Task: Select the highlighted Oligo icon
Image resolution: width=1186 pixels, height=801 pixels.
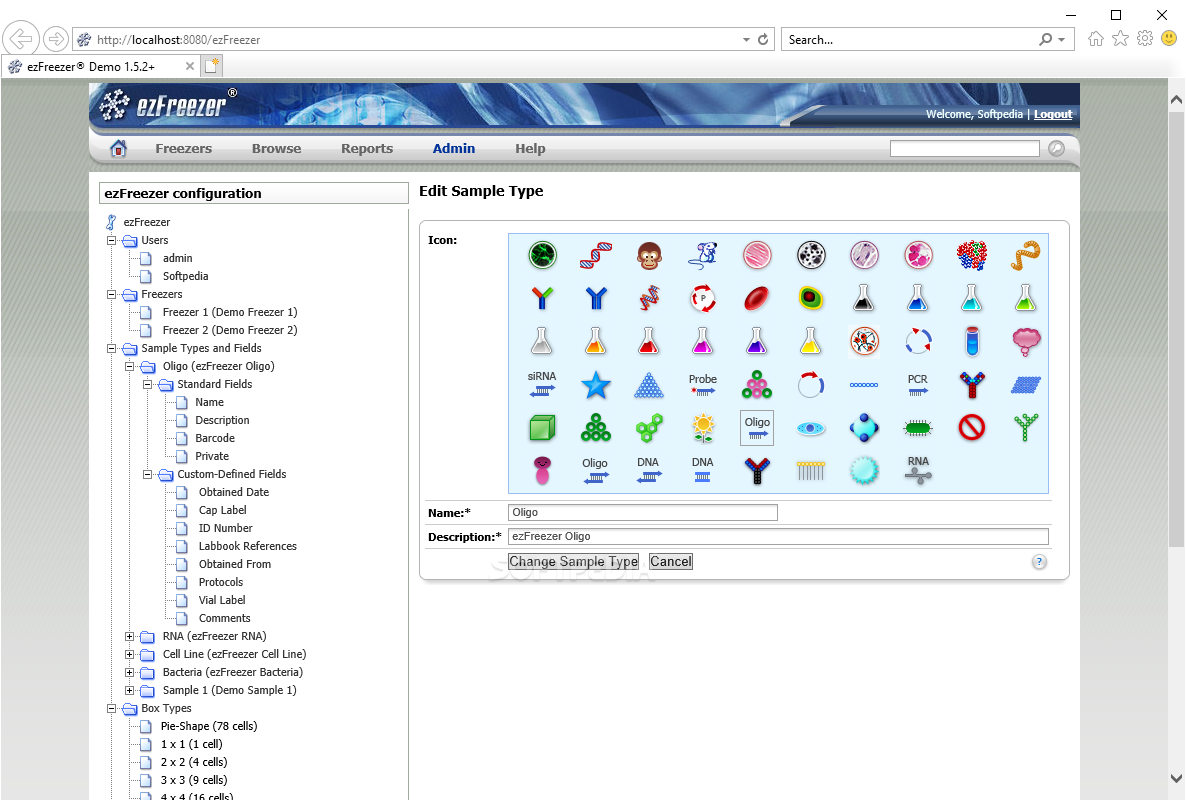Action: pos(756,428)
